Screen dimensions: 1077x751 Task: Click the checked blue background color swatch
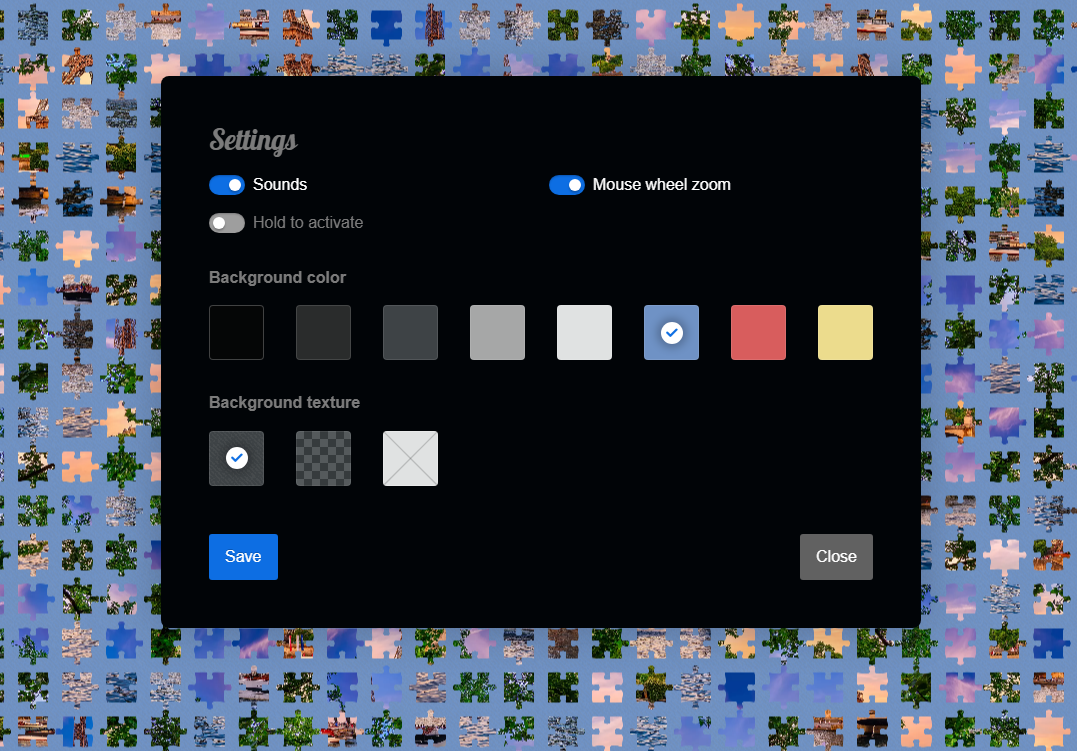(671, 333)
